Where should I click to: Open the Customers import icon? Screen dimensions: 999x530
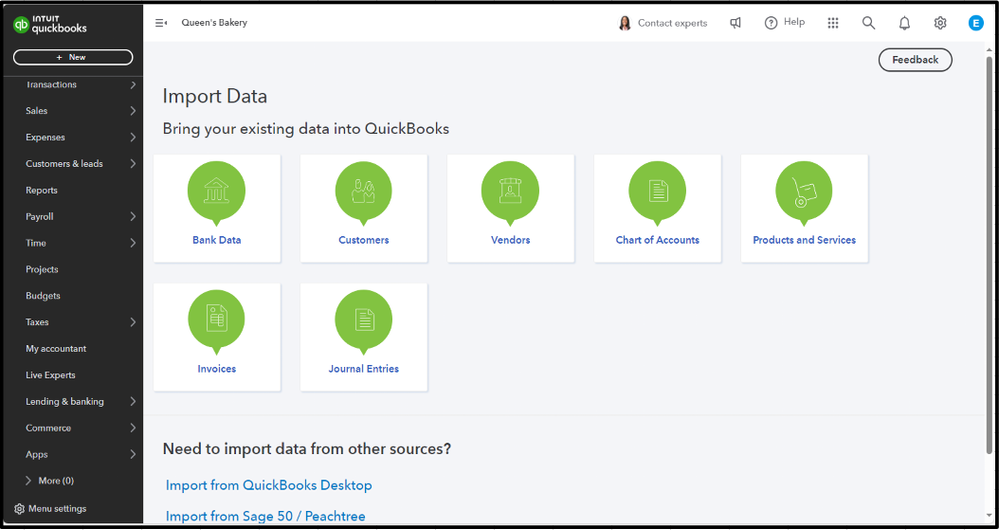tap(363, 190)
